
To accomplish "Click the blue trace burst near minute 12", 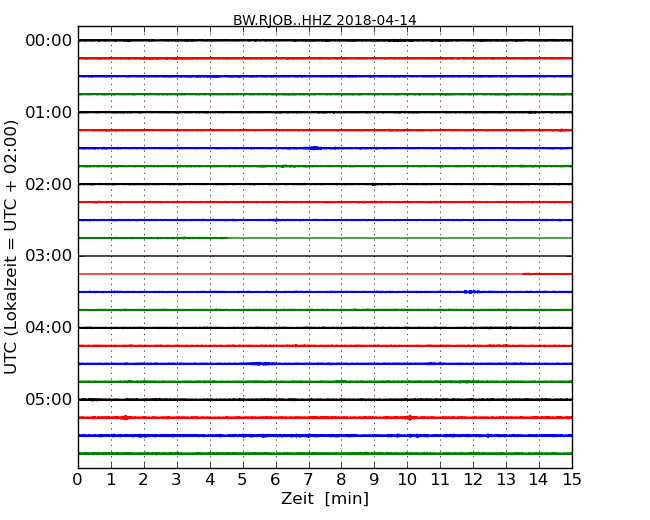I will pos(471,292).
